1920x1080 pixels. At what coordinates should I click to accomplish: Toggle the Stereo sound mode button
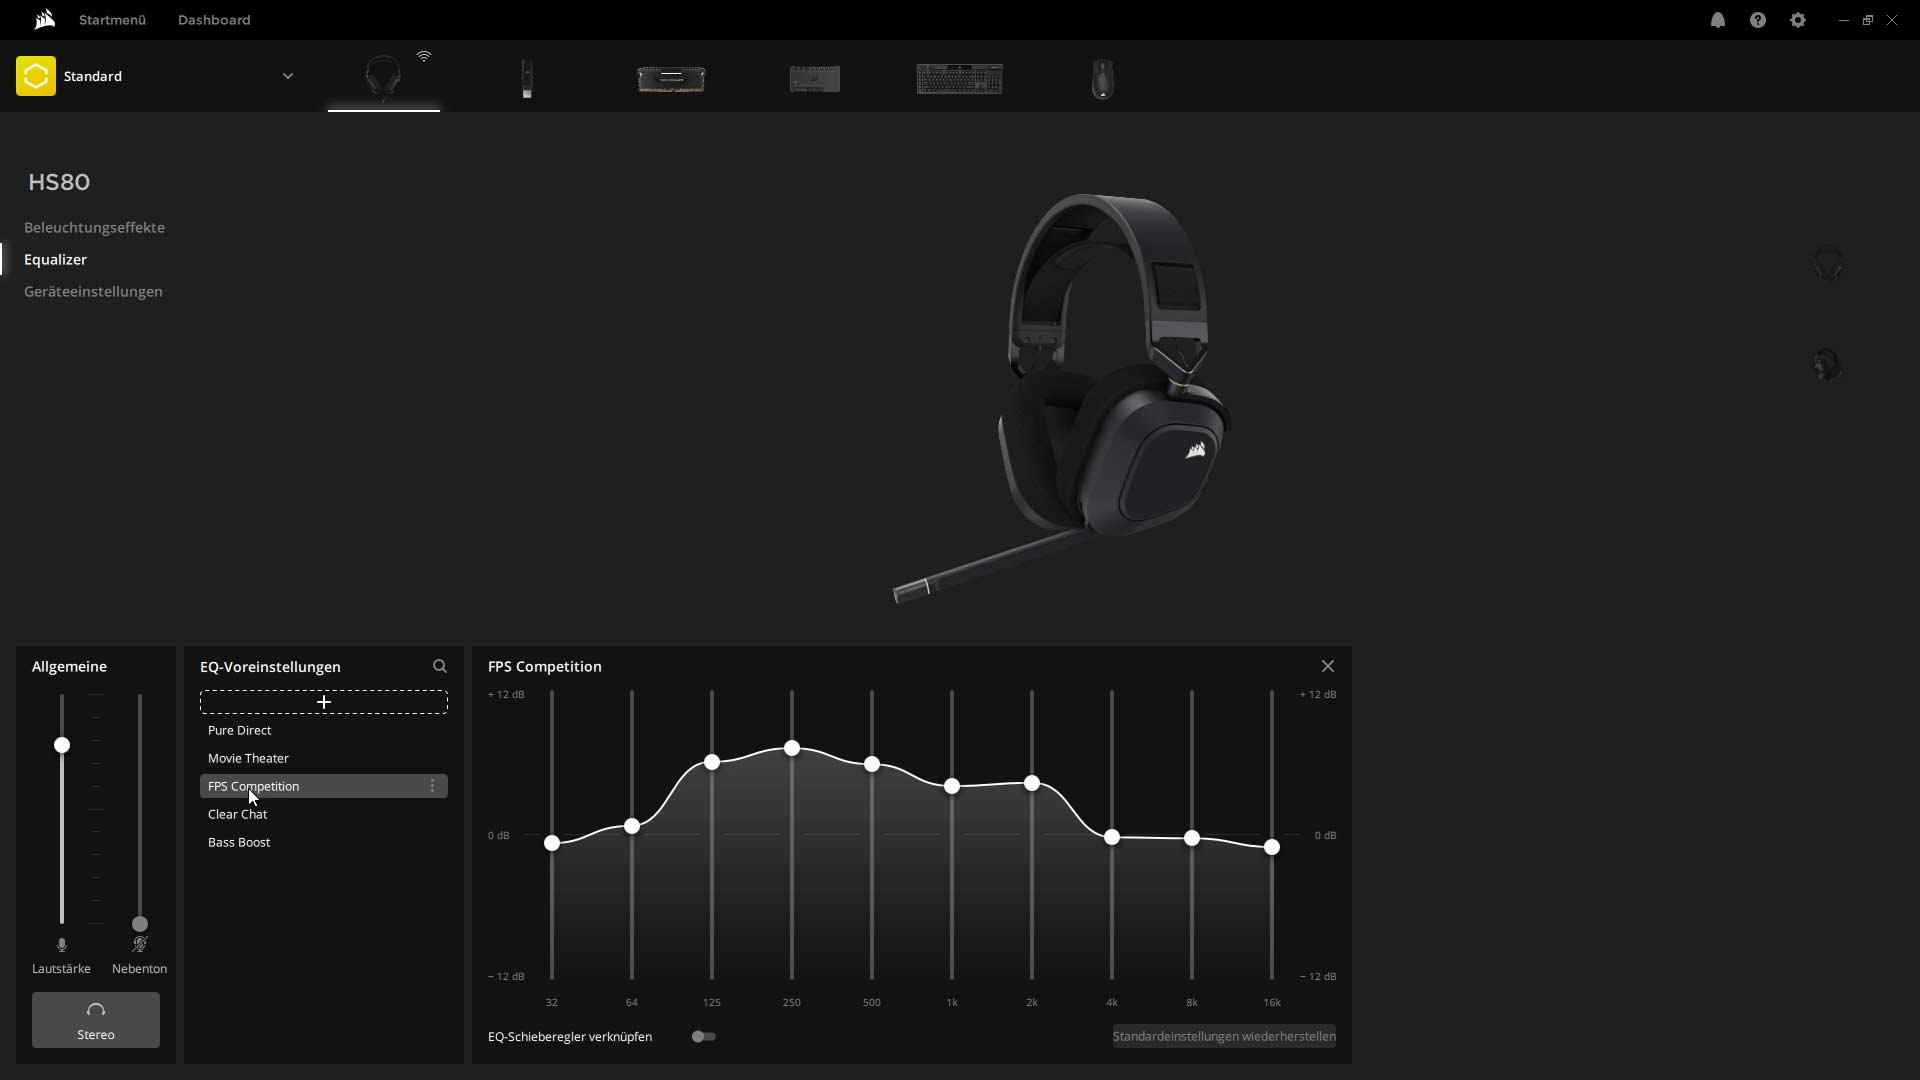tap(96, 1020)
